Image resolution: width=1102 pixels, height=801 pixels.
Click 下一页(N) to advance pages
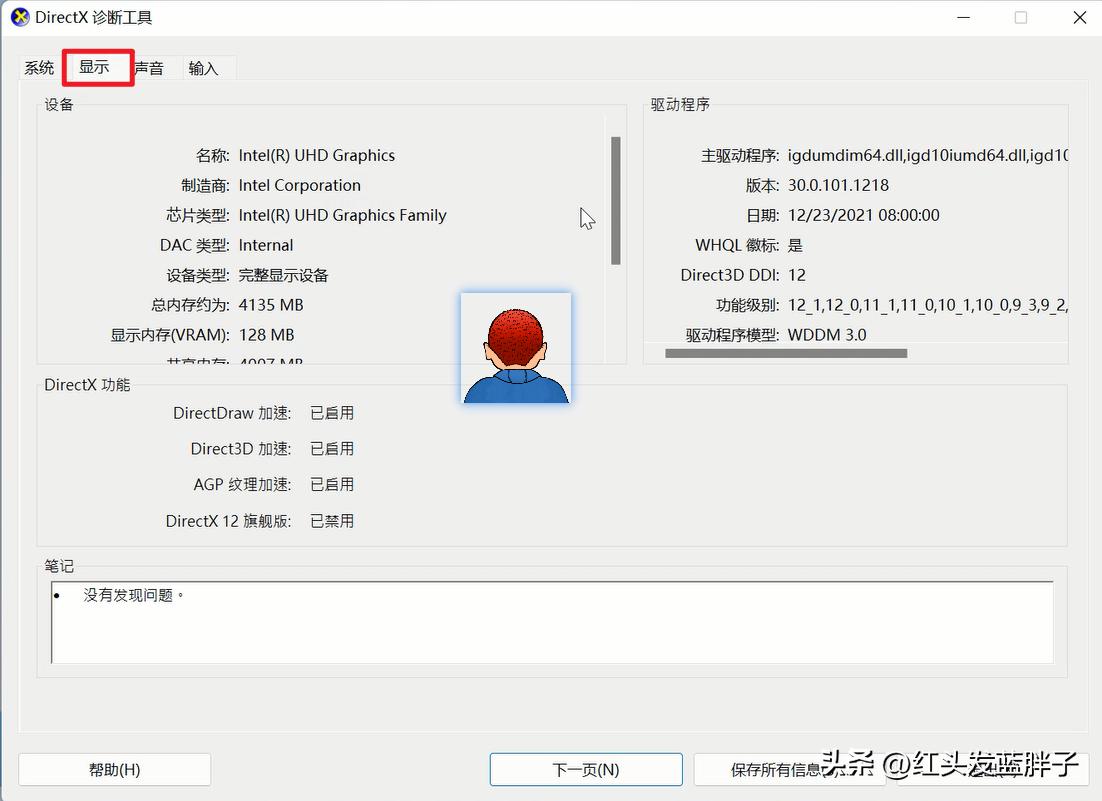(585, 769)
